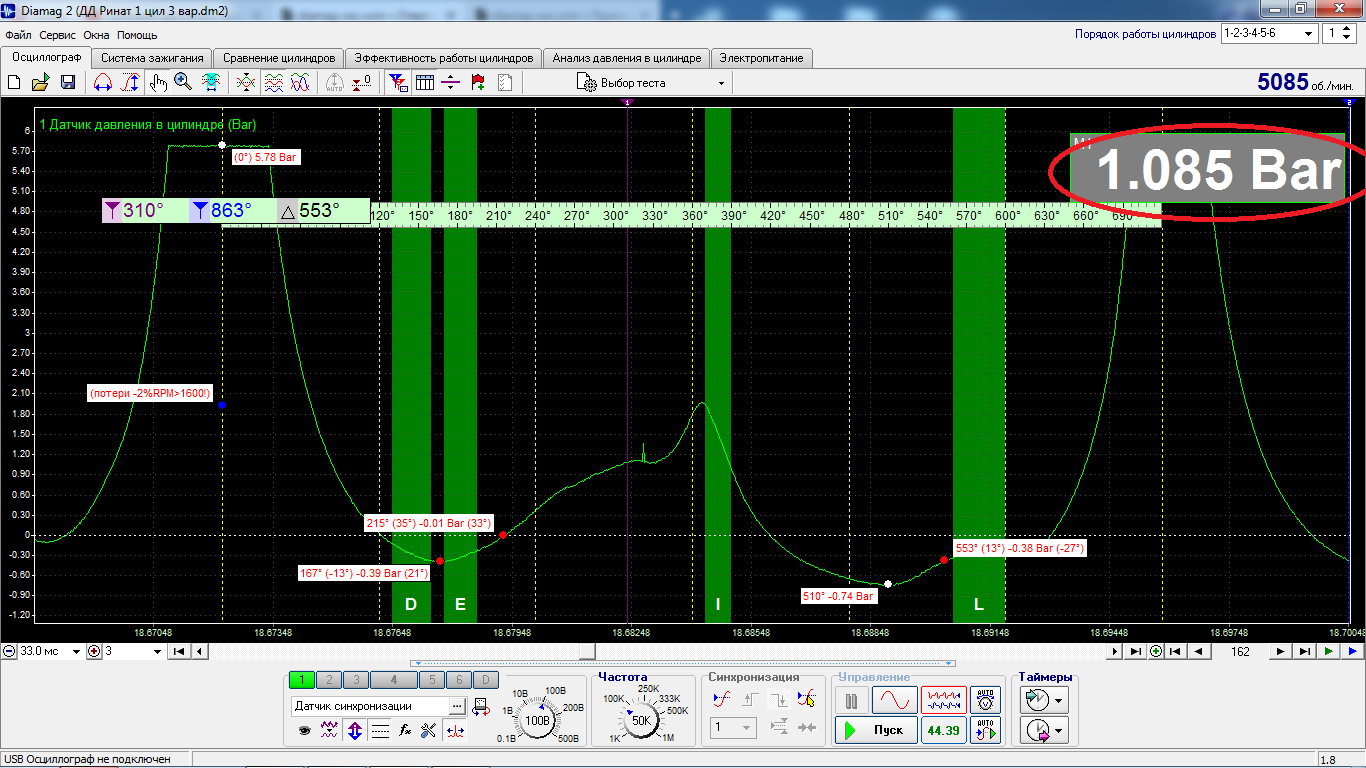This screenshot has height=768, width=1366.
Task: Create a new file with the blank page icon
Action: click(14, 83)
